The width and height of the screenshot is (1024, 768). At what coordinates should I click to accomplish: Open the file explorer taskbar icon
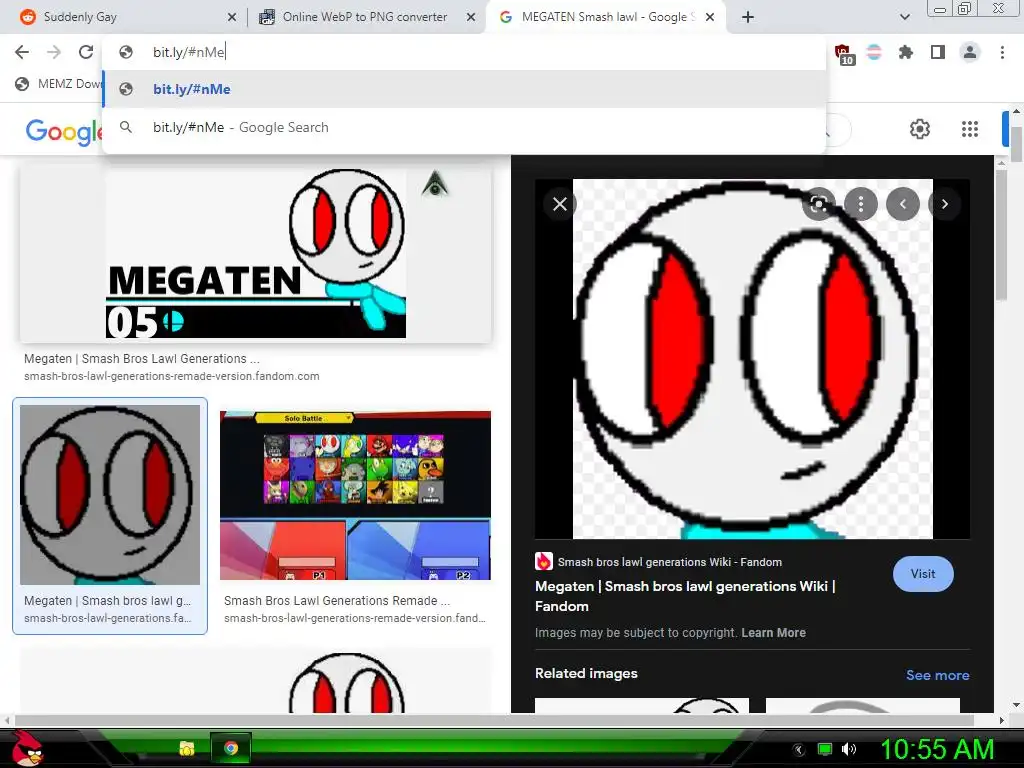click(x=187, y=748)
